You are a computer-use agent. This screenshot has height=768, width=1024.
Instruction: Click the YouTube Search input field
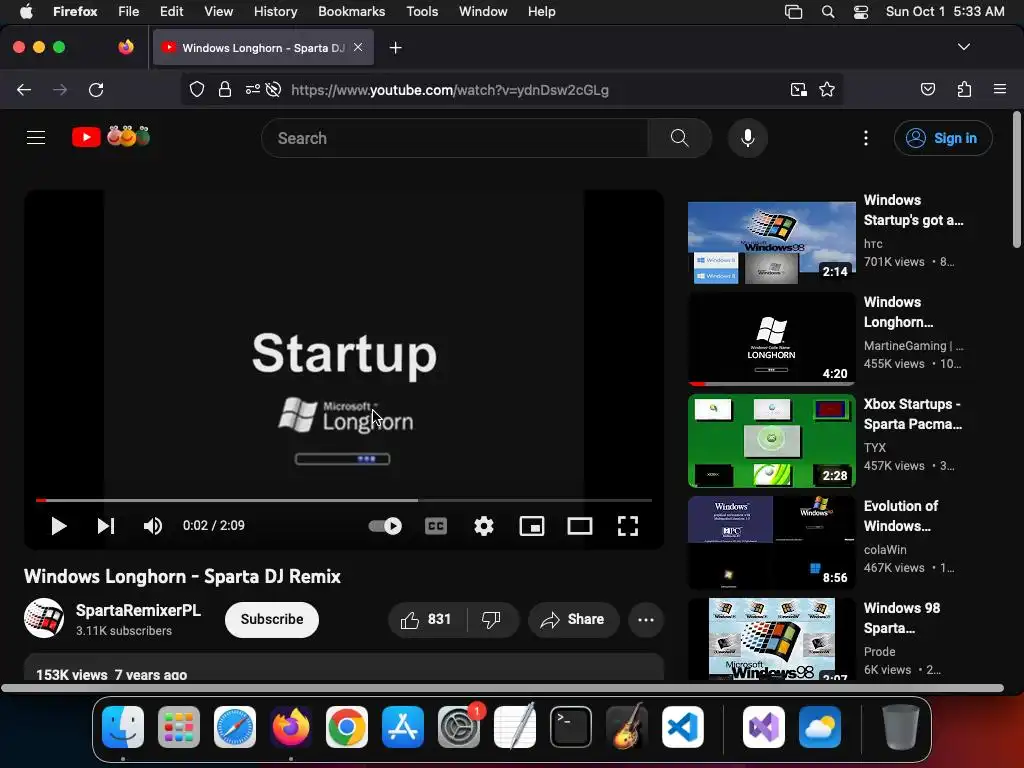point(455,138)
